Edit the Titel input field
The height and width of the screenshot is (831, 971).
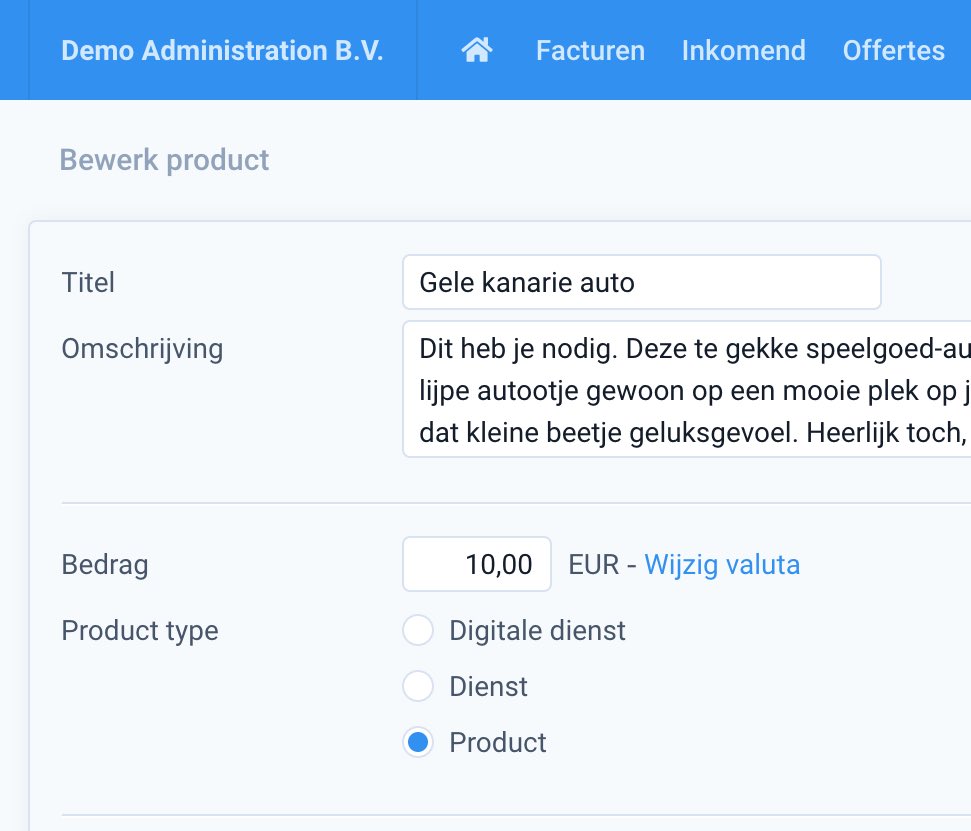pos(642,282)
